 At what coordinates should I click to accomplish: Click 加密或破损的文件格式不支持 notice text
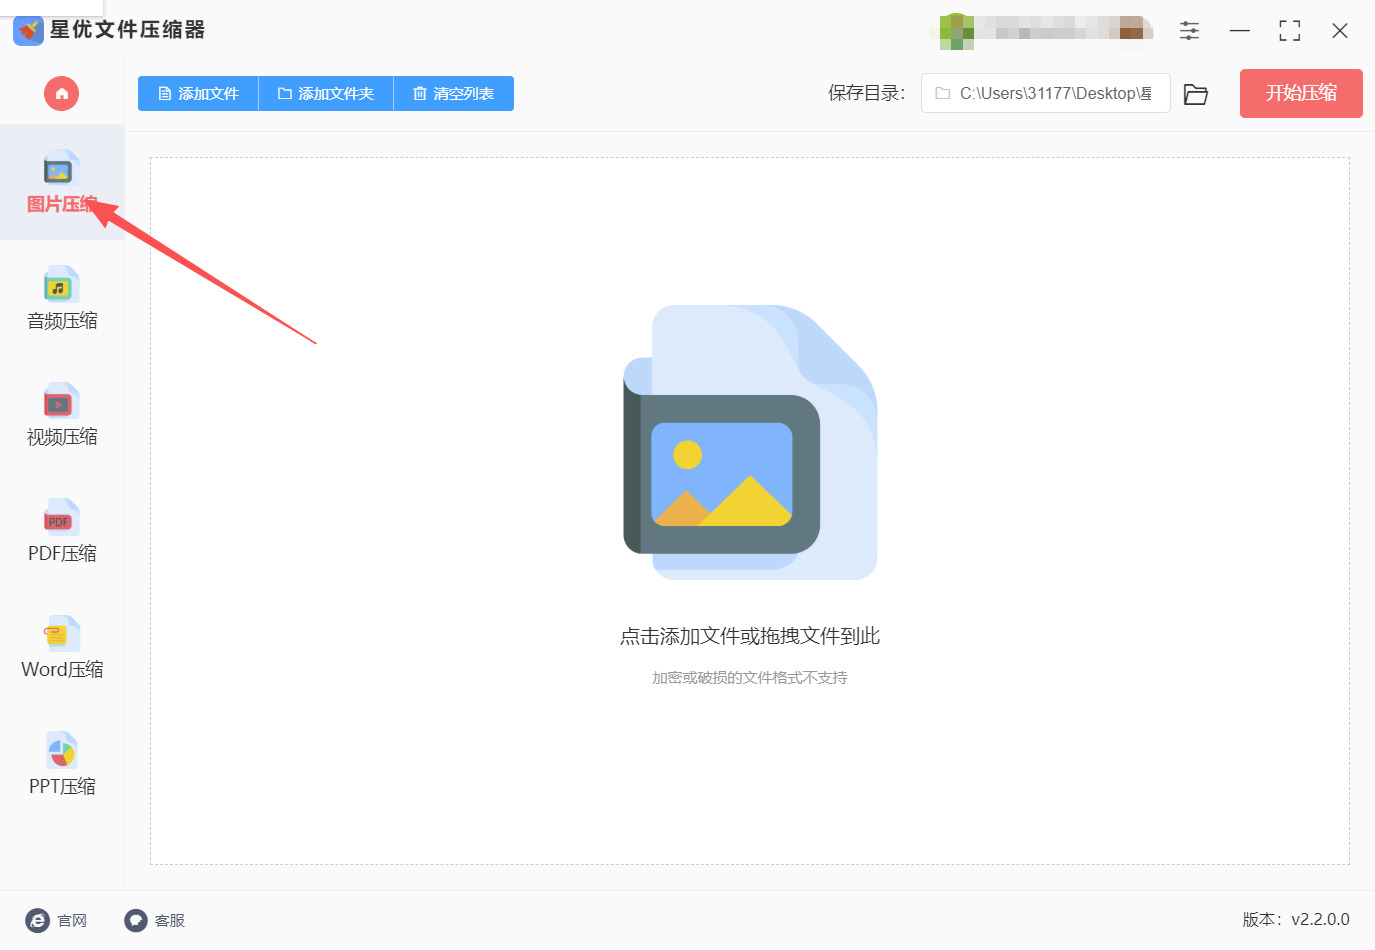[750, 678]
